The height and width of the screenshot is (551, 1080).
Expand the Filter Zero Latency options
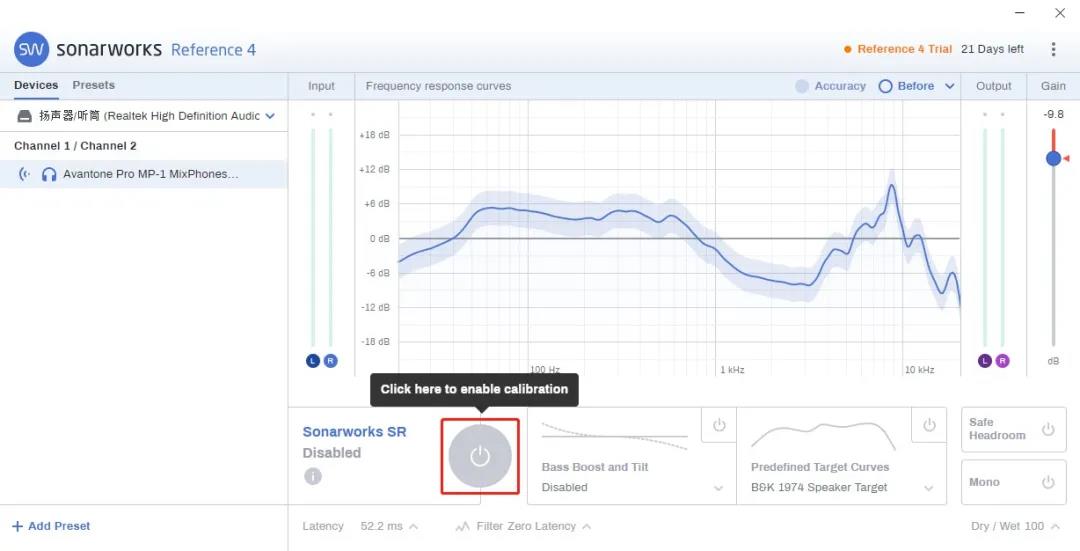click(x=586, y=526)
